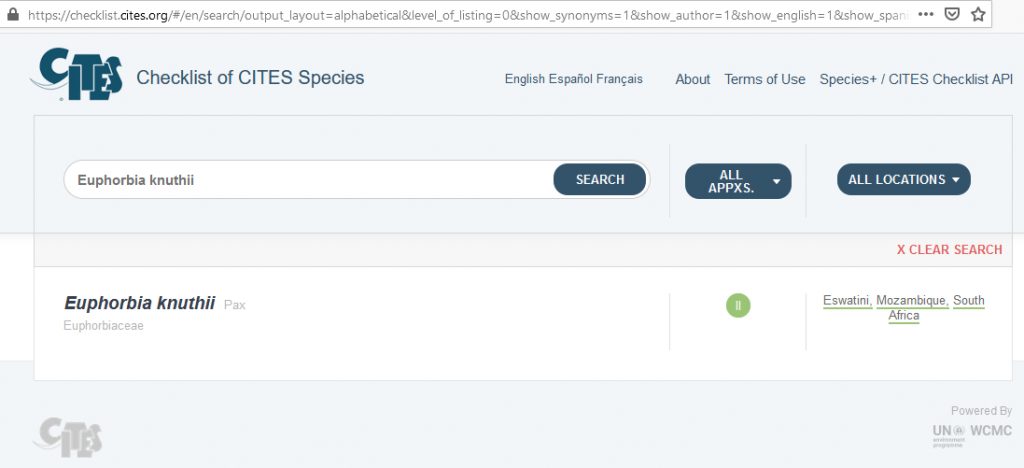Click the lock icon in address bar
This screenshot has height=468, width=1024.
pos(12,14)
